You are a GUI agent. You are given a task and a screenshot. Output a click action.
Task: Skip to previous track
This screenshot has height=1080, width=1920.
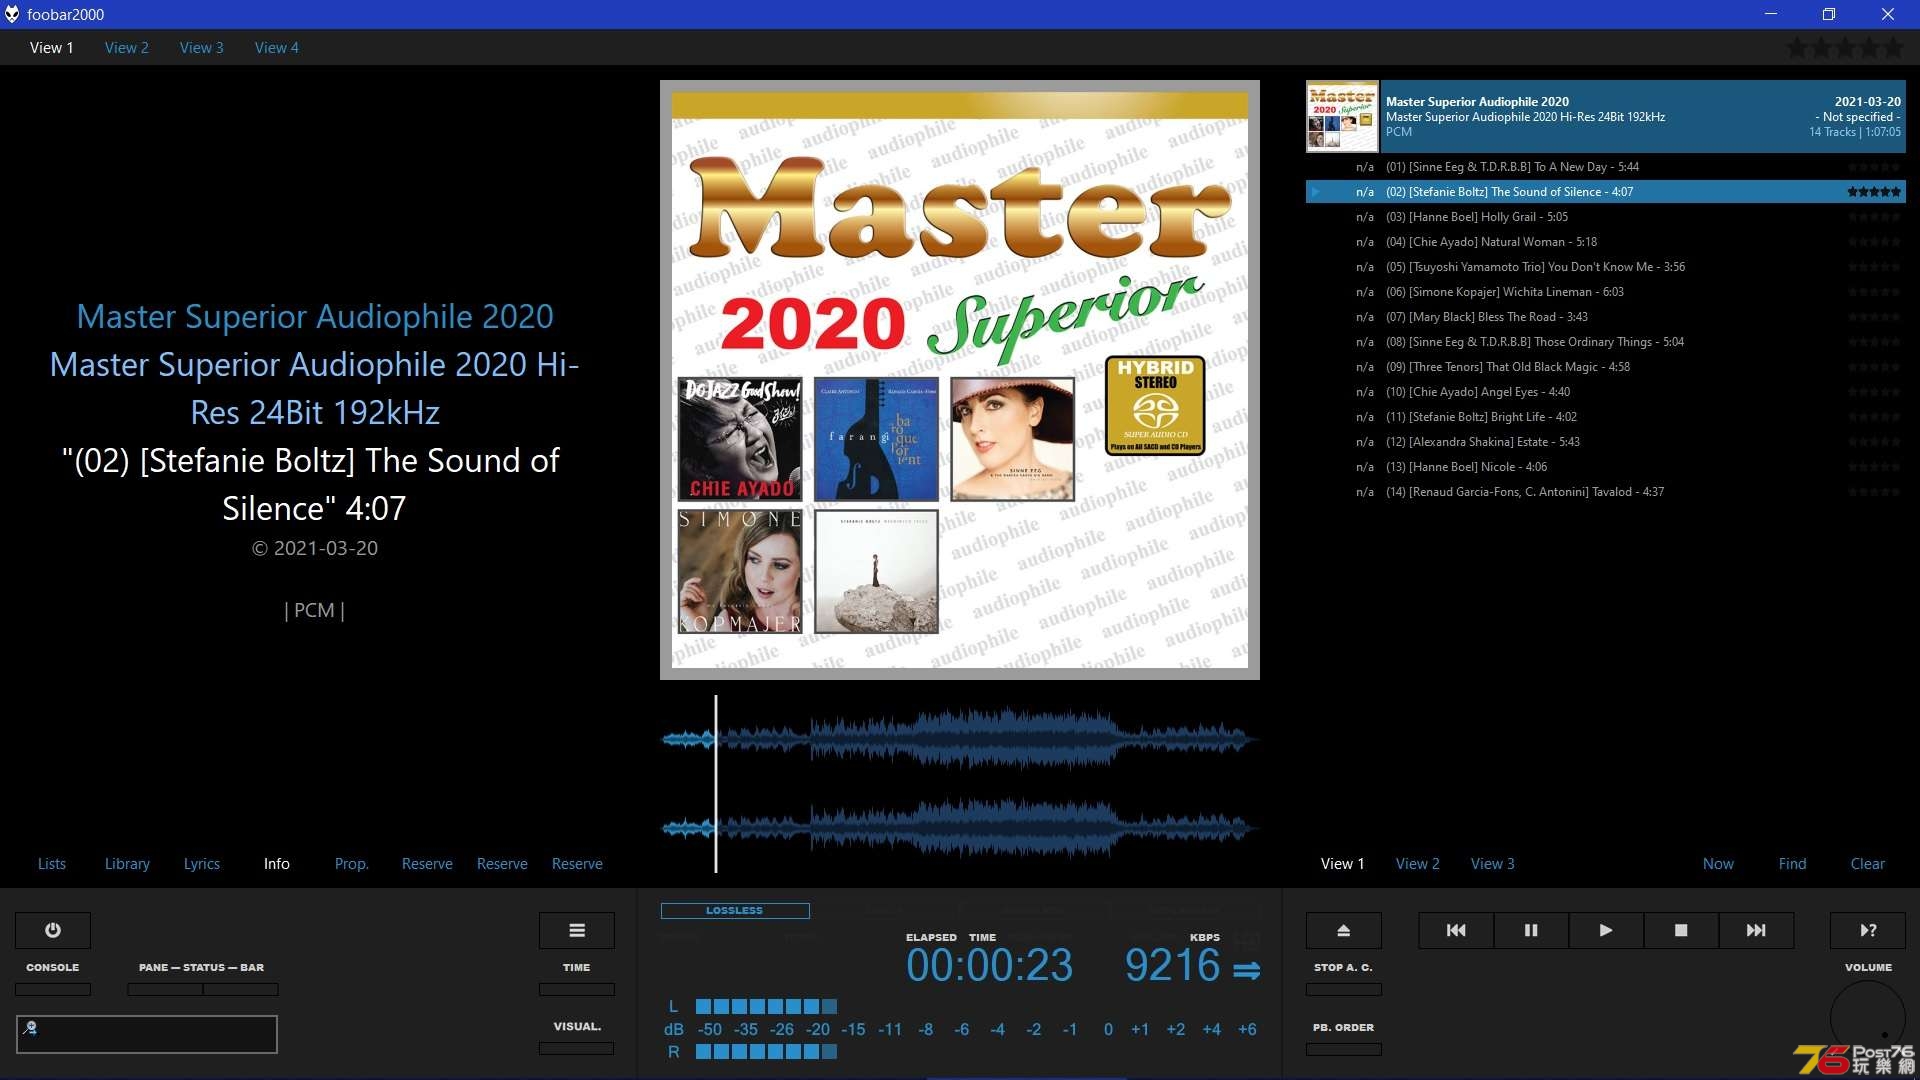click(1456, 930)
